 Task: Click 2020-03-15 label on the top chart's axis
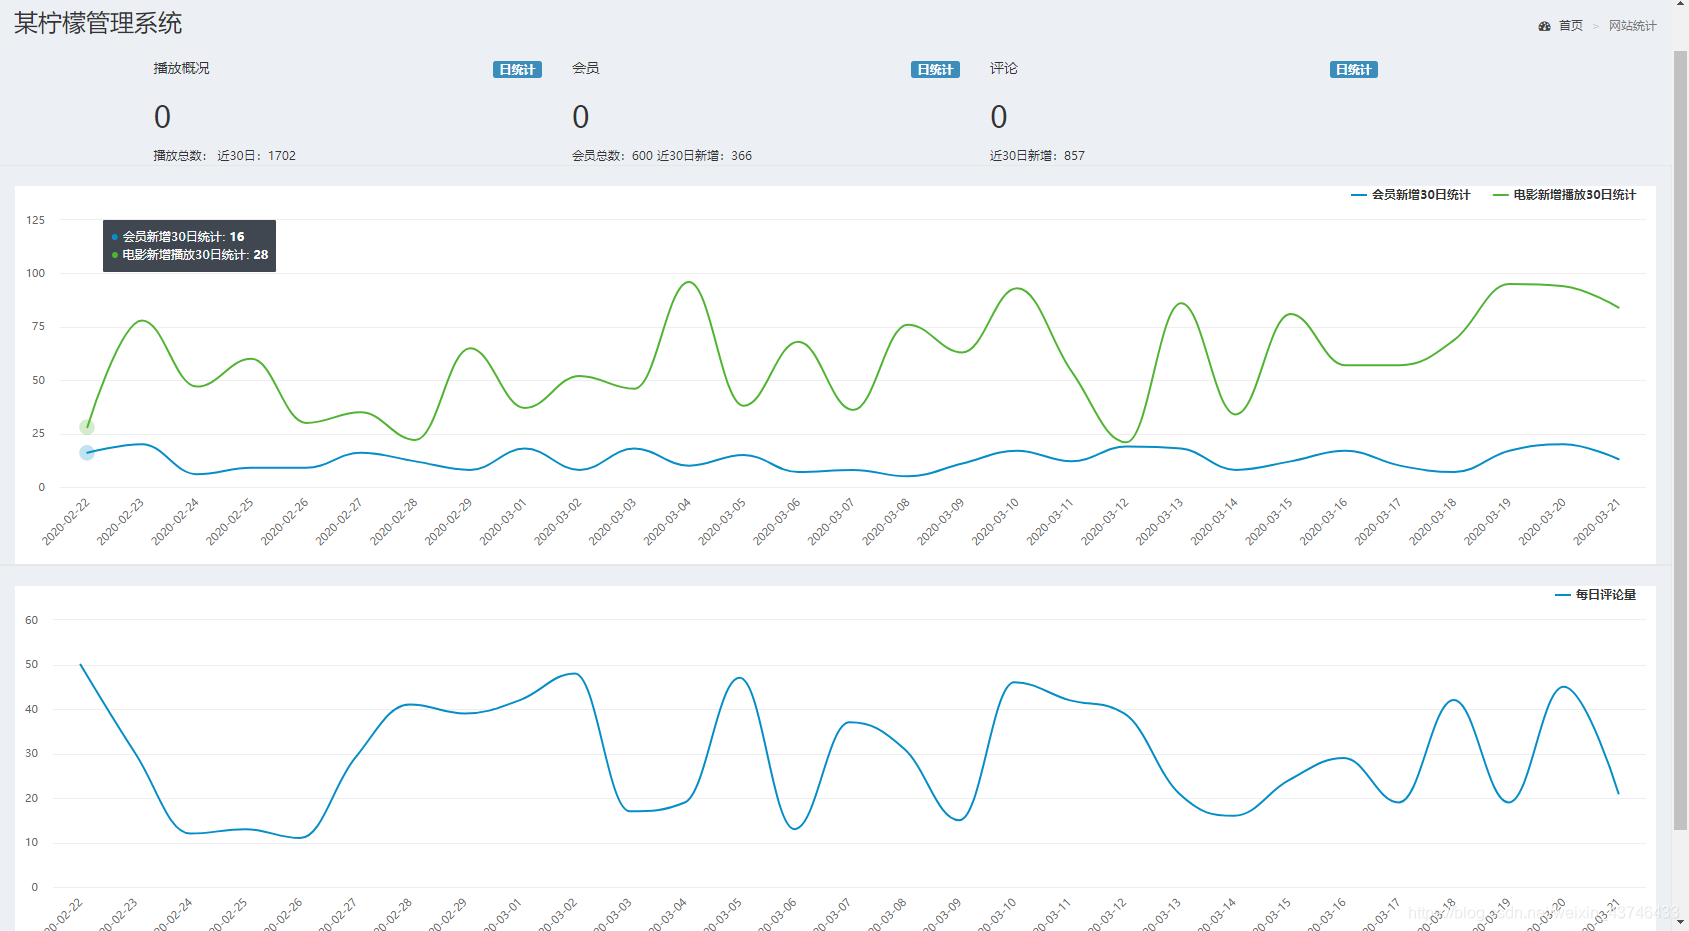coord(1269,521)
